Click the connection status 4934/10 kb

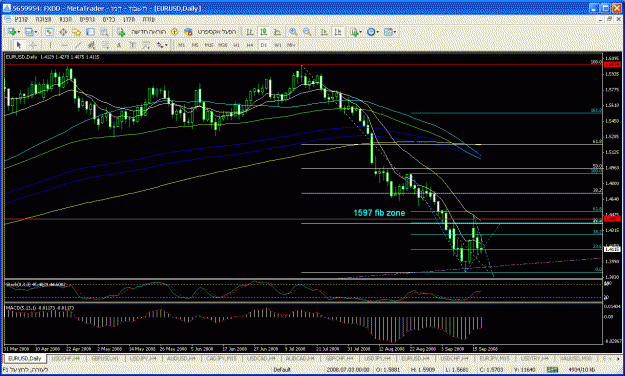coord(582,370)
